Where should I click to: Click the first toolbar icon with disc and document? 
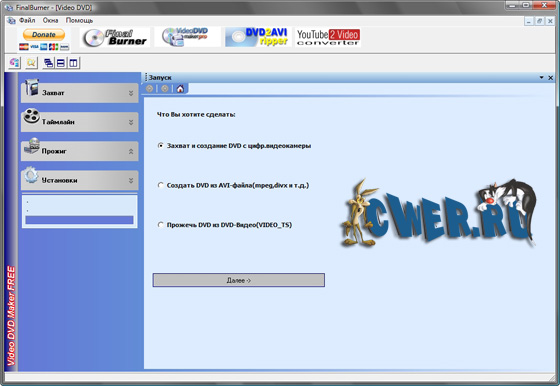[15, 63]
